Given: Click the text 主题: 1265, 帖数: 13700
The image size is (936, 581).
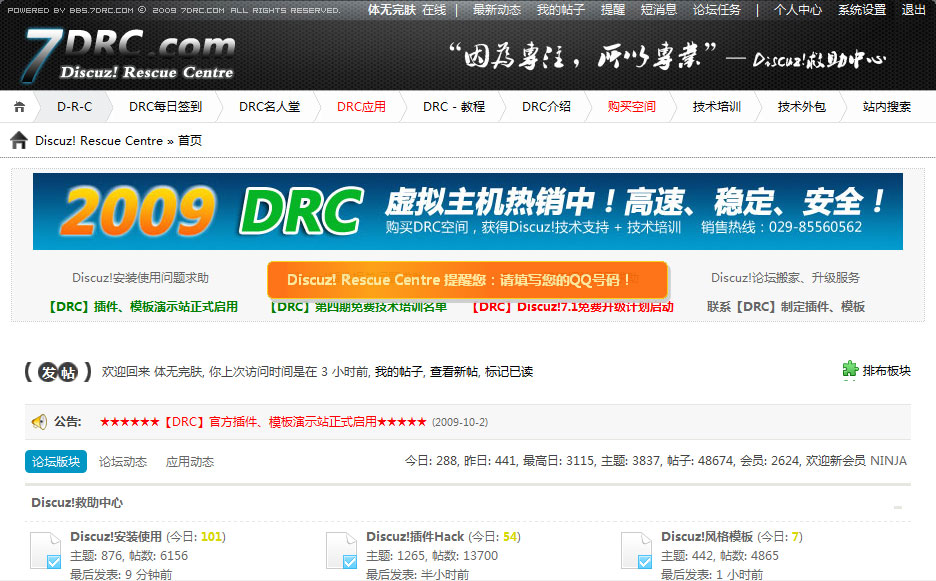Looking at the screenshot, I should 432,556.
